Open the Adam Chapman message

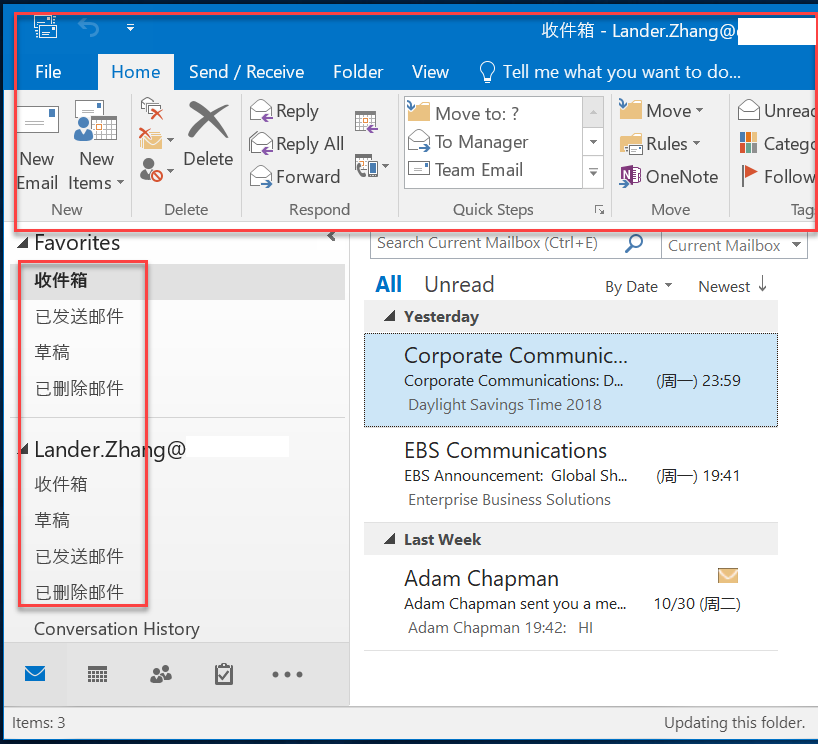tap(571, 603)
